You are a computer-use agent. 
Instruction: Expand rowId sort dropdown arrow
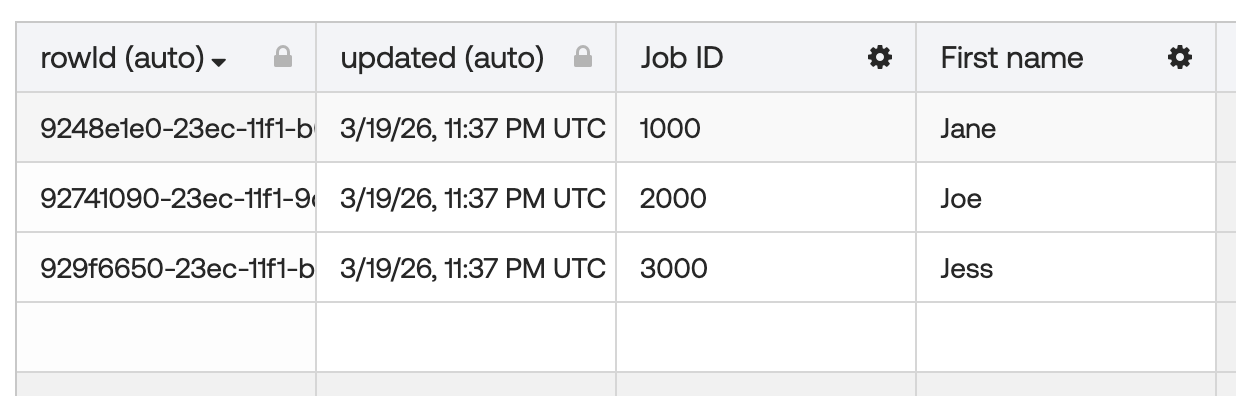pos(219,62)
